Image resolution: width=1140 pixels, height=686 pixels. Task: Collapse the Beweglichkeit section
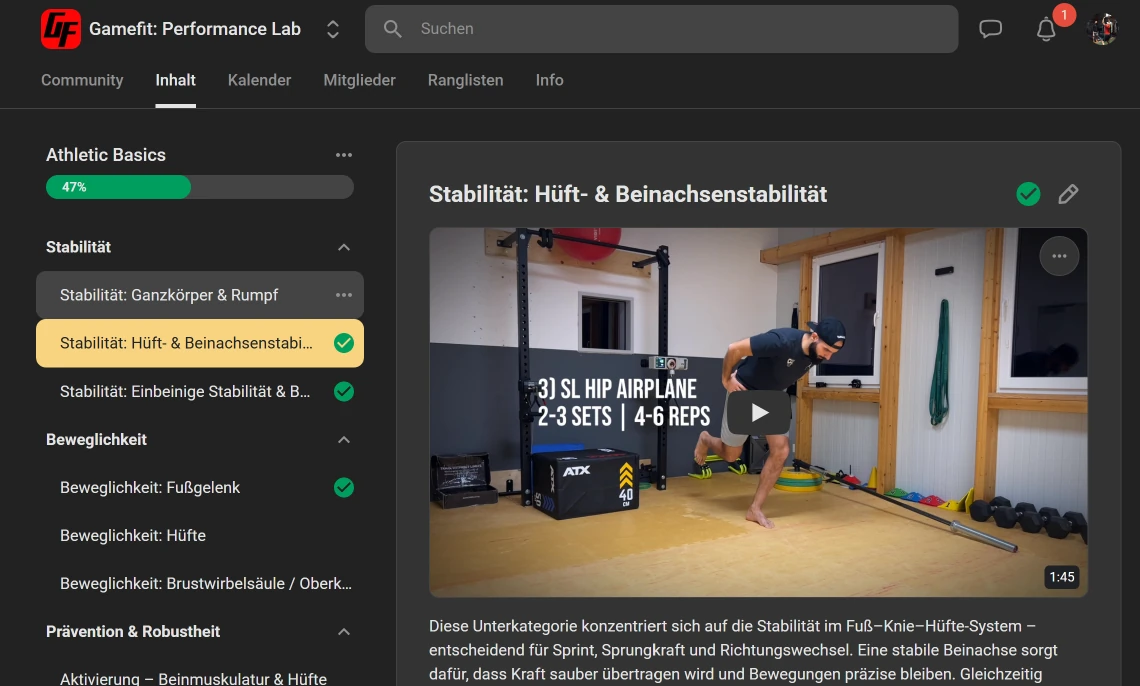click(x=344, y=440)
